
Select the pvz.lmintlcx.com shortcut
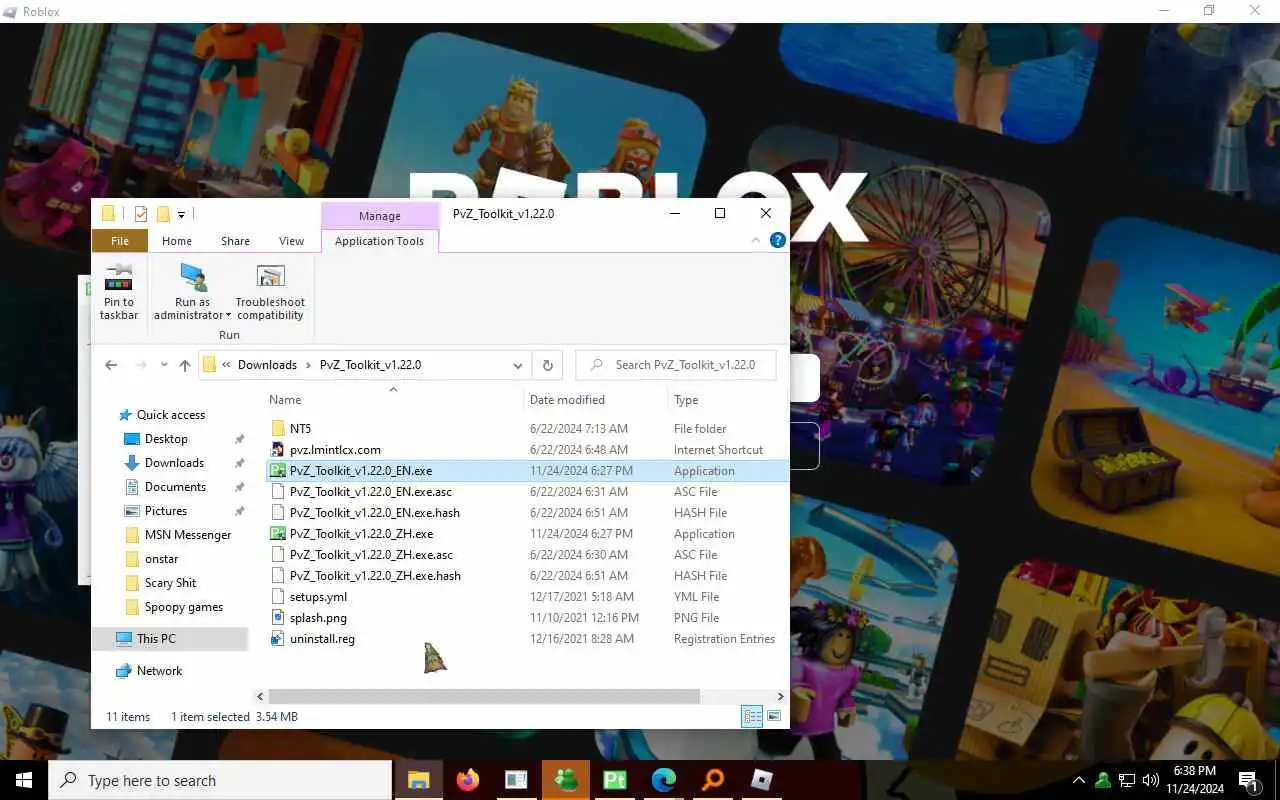pos(335,450)
